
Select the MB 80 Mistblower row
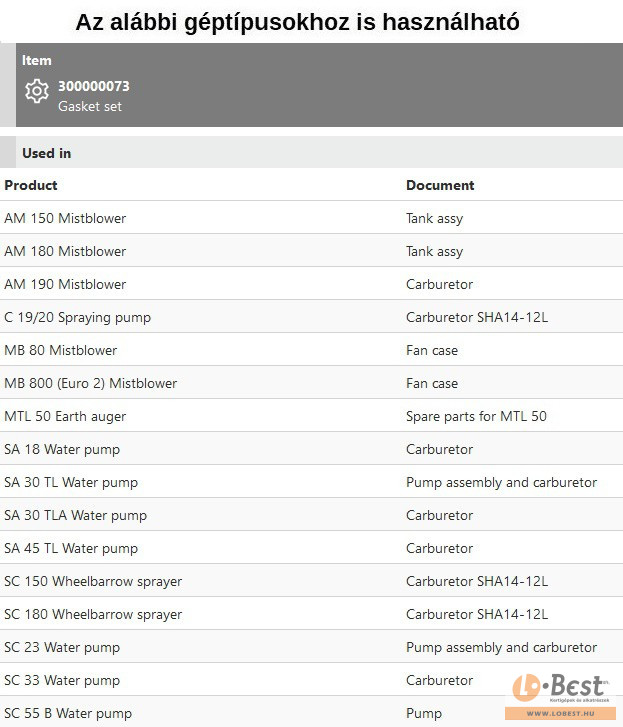(60, 350)
